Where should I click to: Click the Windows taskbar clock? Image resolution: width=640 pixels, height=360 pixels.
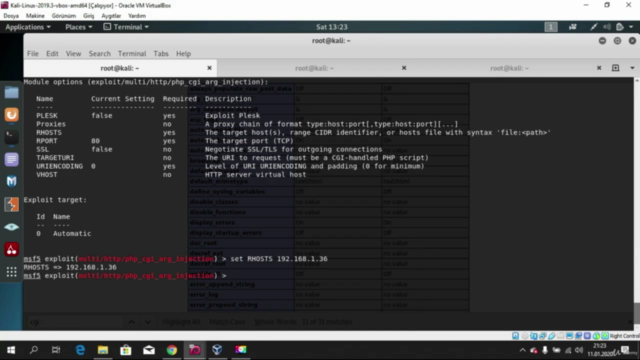coord(600,350)
